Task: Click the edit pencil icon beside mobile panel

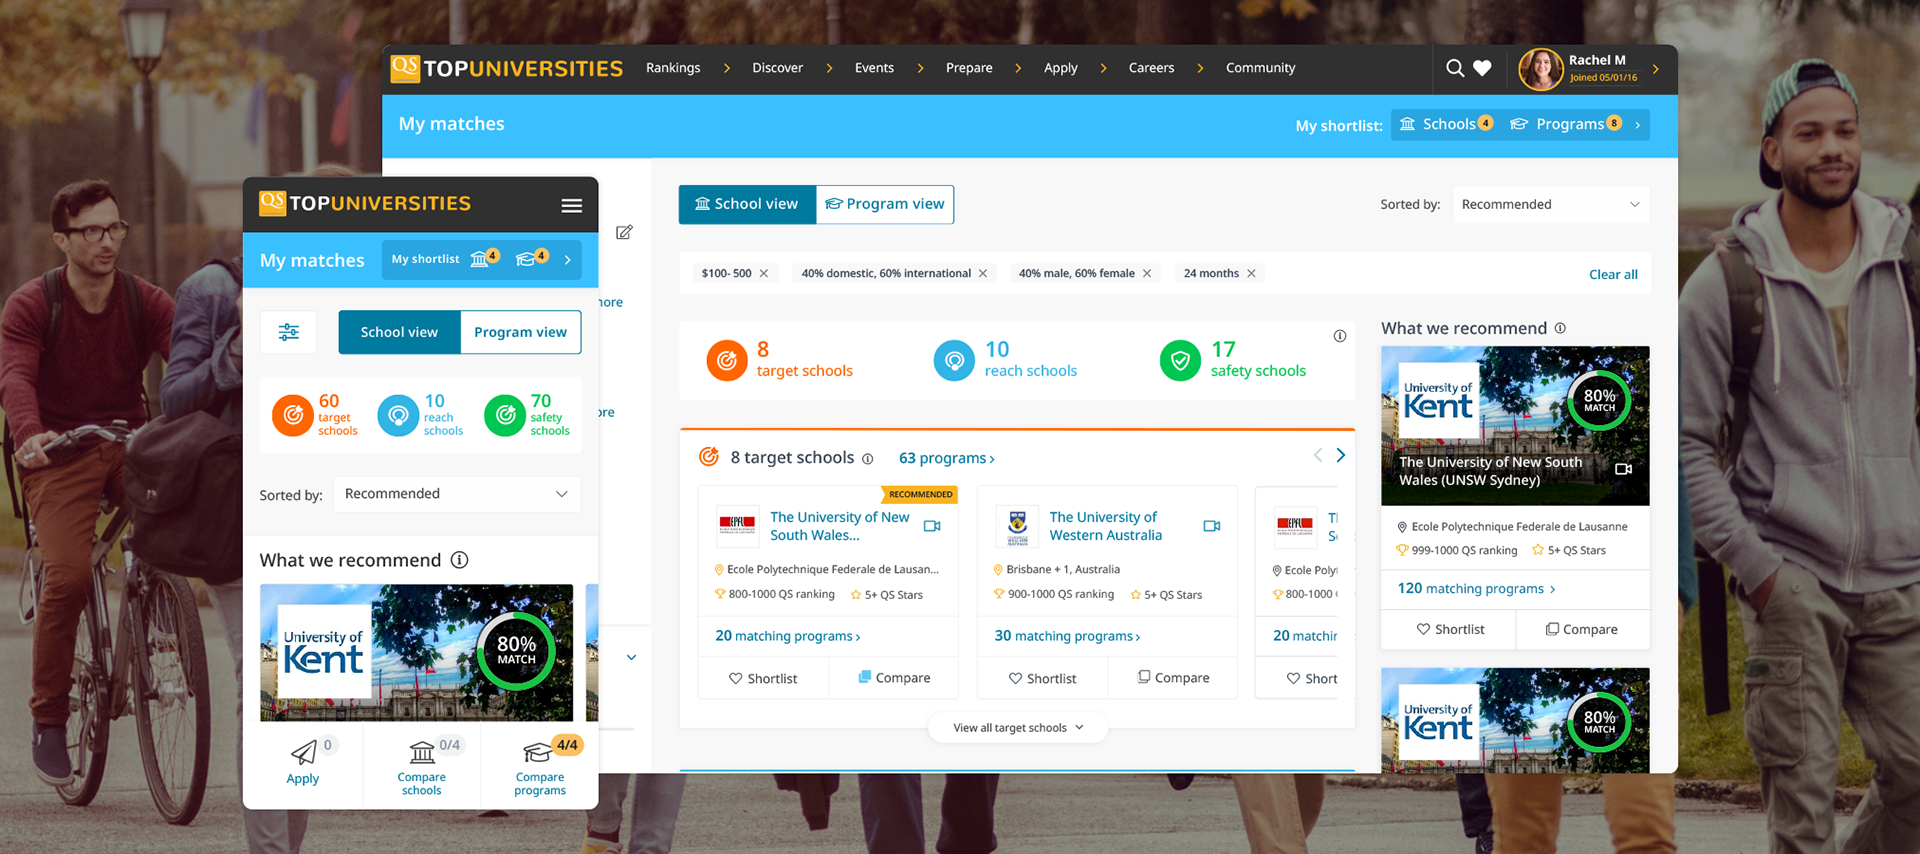Action: 624,232
